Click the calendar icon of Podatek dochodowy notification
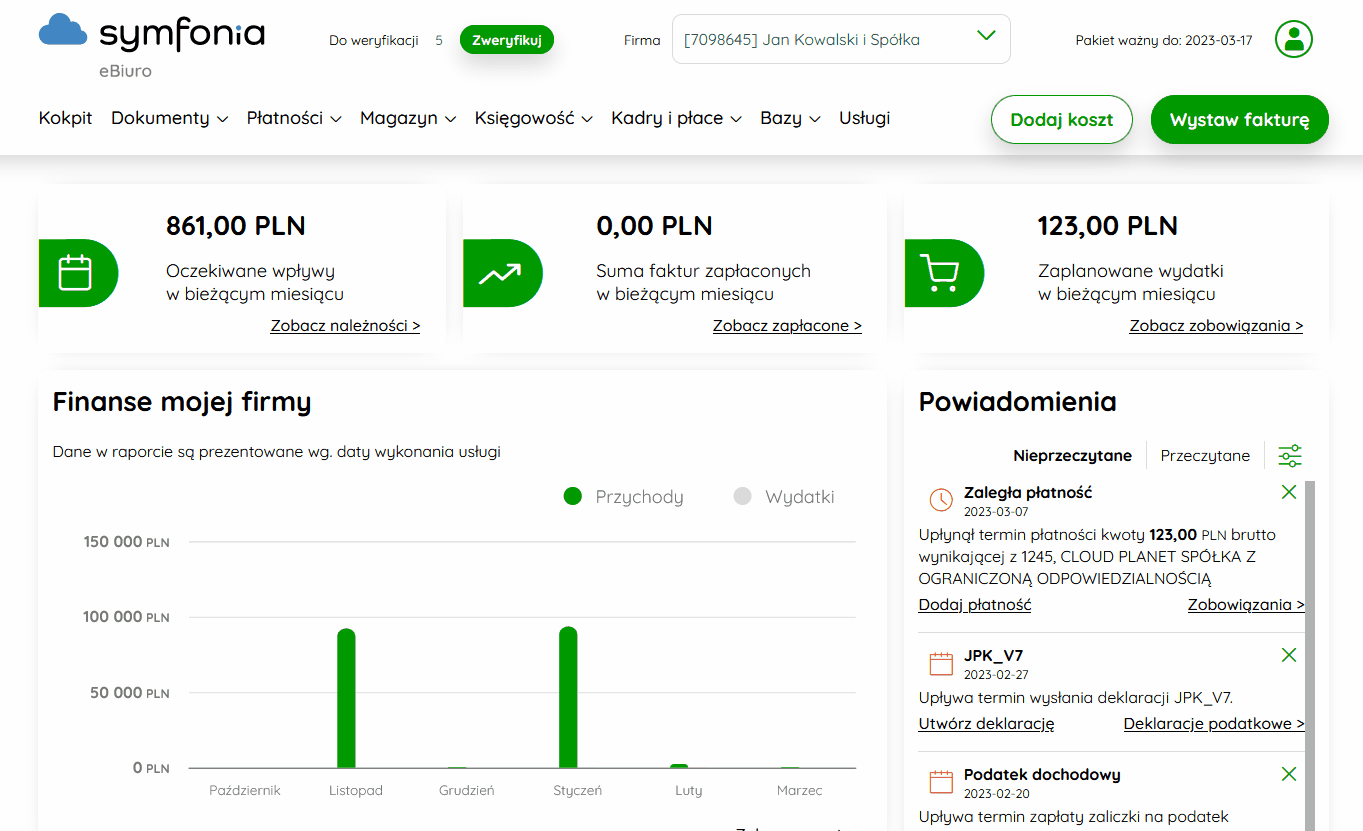This screenshot has height=831, width=1363. 941,782
